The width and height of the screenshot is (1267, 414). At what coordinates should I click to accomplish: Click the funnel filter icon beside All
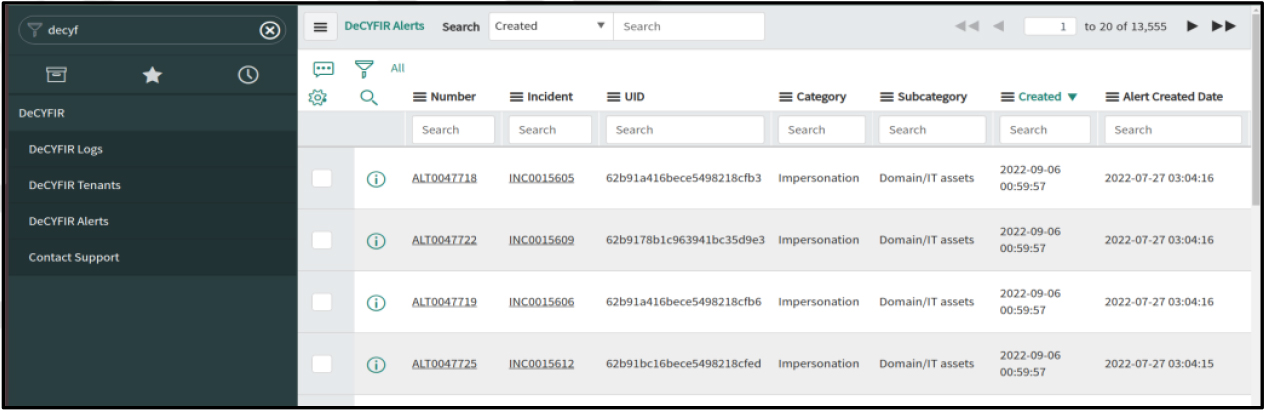365,68
